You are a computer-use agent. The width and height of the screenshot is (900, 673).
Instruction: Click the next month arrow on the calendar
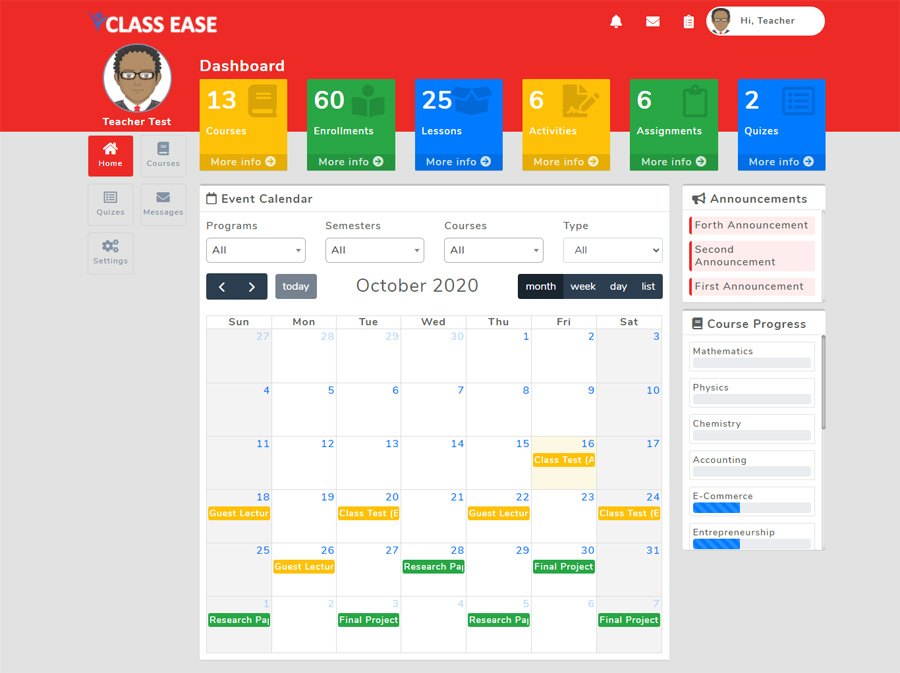[252, 286]
